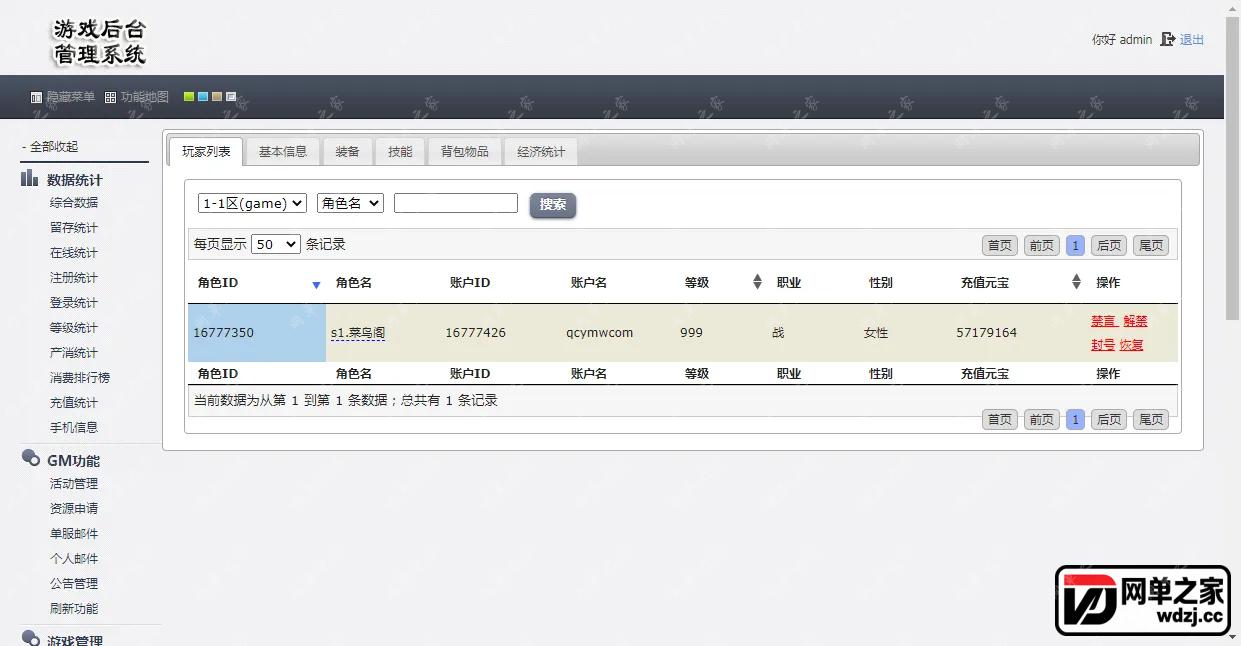Choose the green theme swatch
The width and height of the screenshot is (1241, 646).
pos(189,97)
